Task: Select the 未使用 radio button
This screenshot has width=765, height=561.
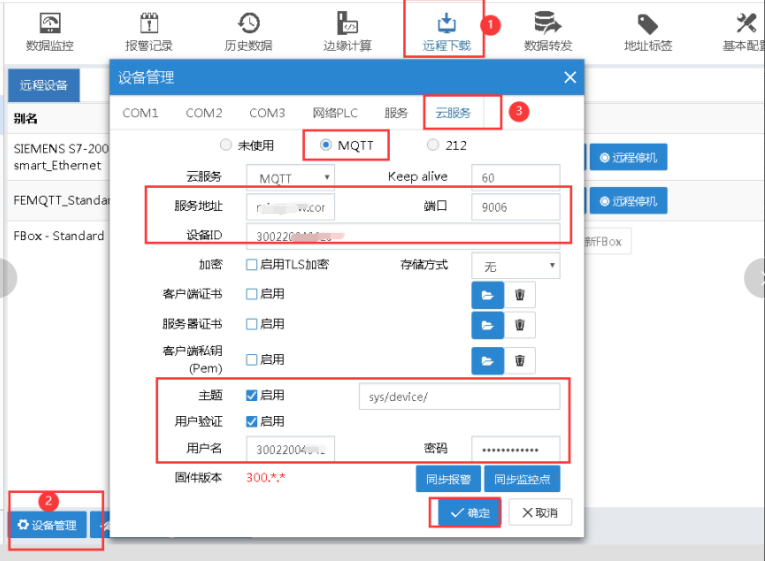Action: tap(225, 145)
